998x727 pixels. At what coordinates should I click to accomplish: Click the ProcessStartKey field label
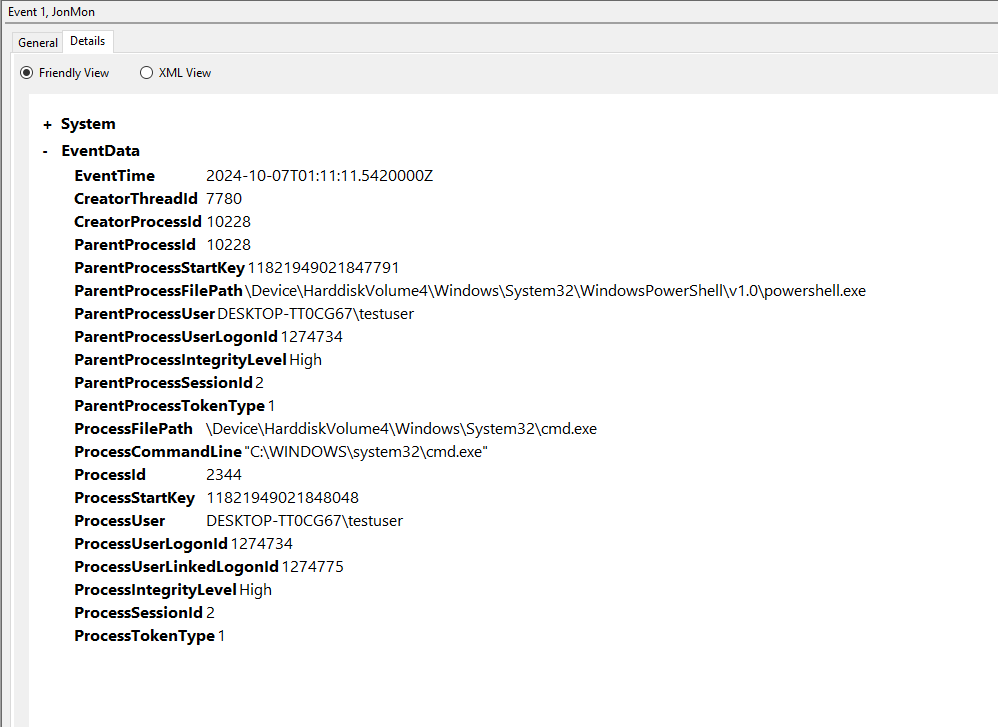[x=134, y=498]
